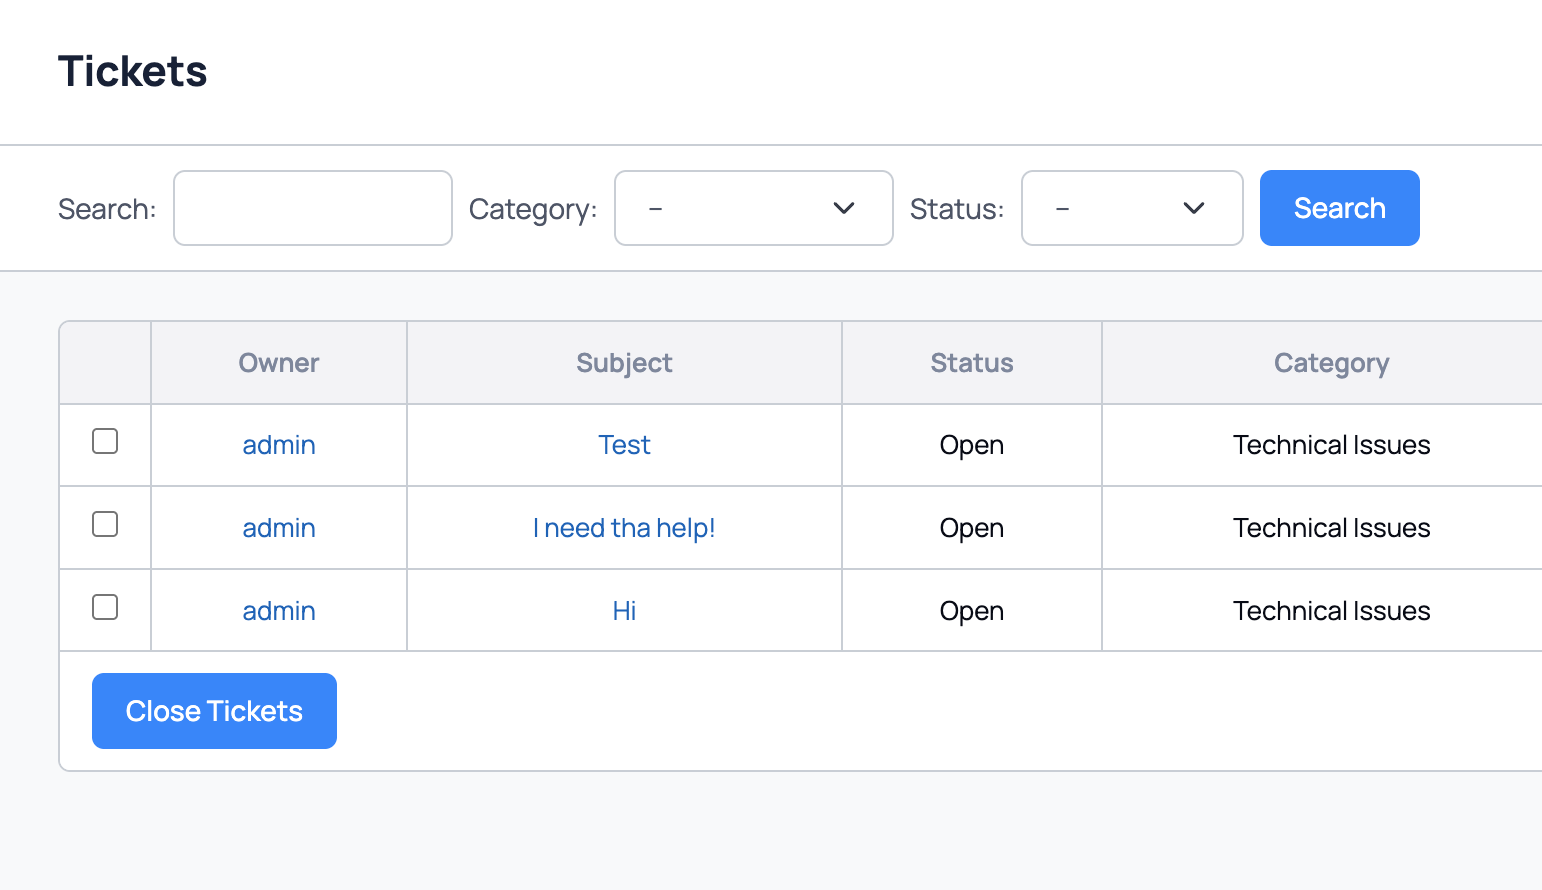Check the box for the Test ticket
This screenshot has height=890, width=1542.
(x=105, y=441)
